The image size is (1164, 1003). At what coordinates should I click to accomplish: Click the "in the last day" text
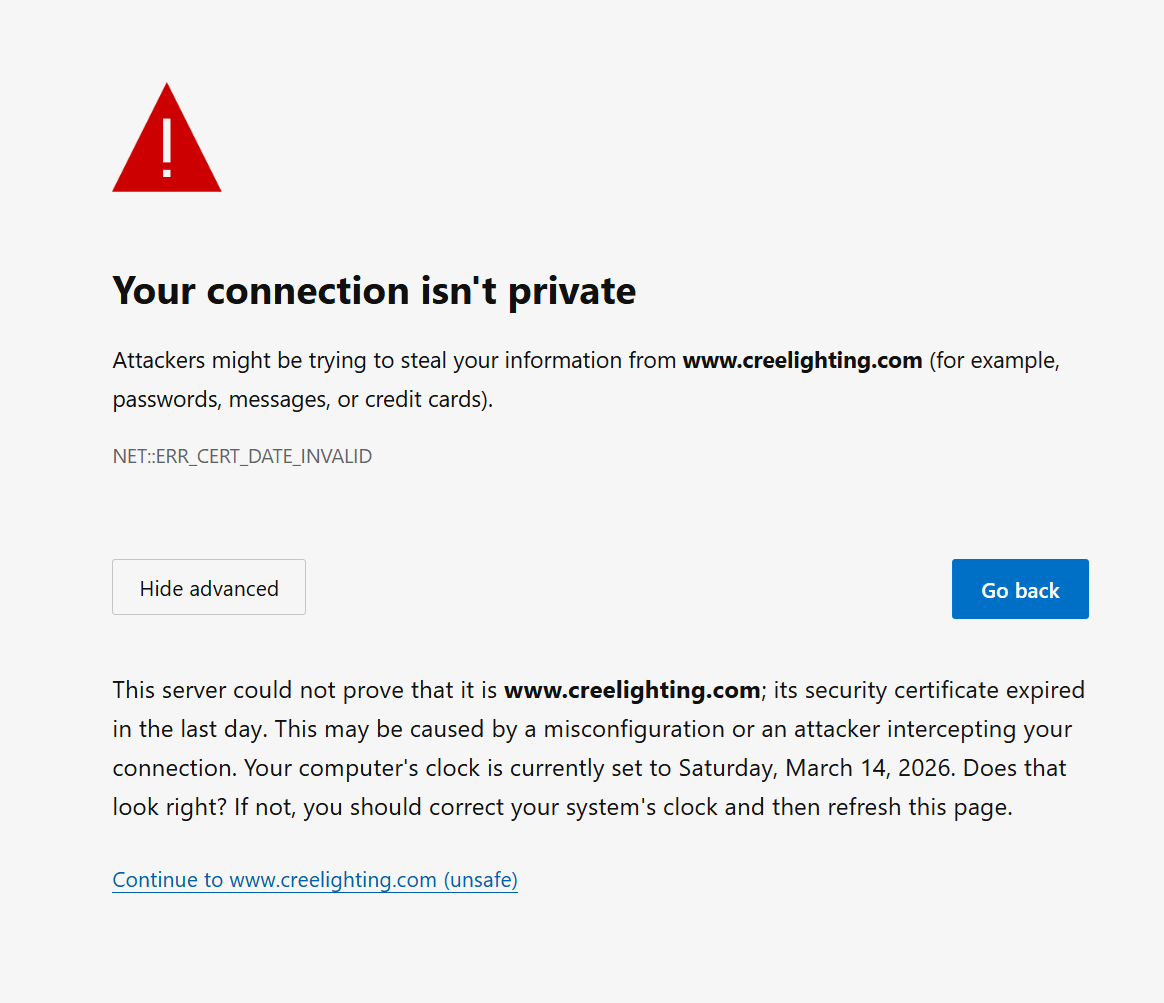pos(188,729)
